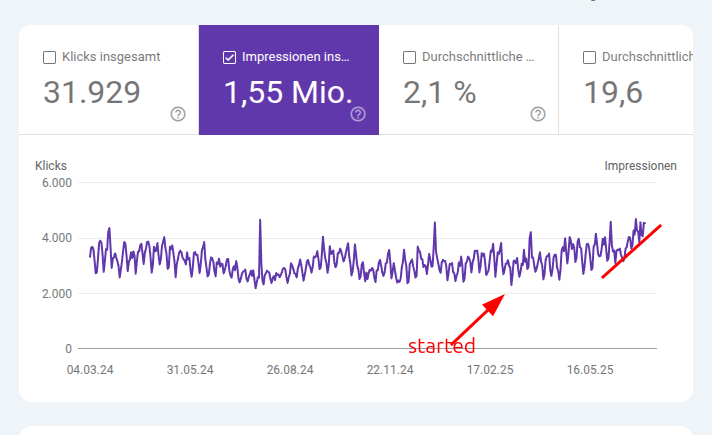Click the Klicks insgesamt label text
Image resolution: width=712 pixels, height=435 pixels.
[x=111, y=57]
